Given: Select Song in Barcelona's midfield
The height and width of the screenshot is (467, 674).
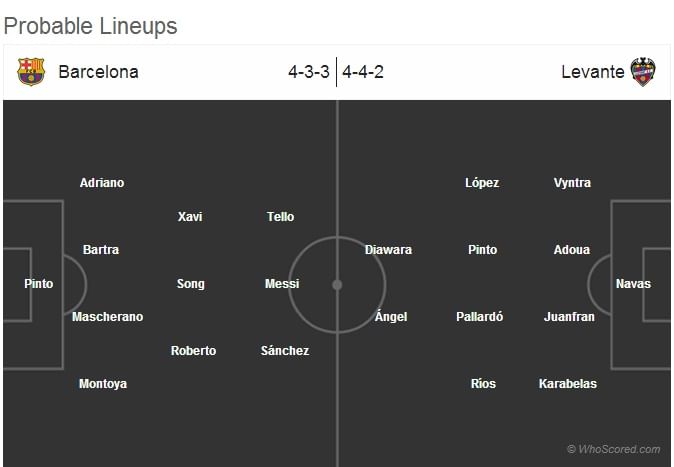Looking at the screenshot, I should click(x=190, y=284).
